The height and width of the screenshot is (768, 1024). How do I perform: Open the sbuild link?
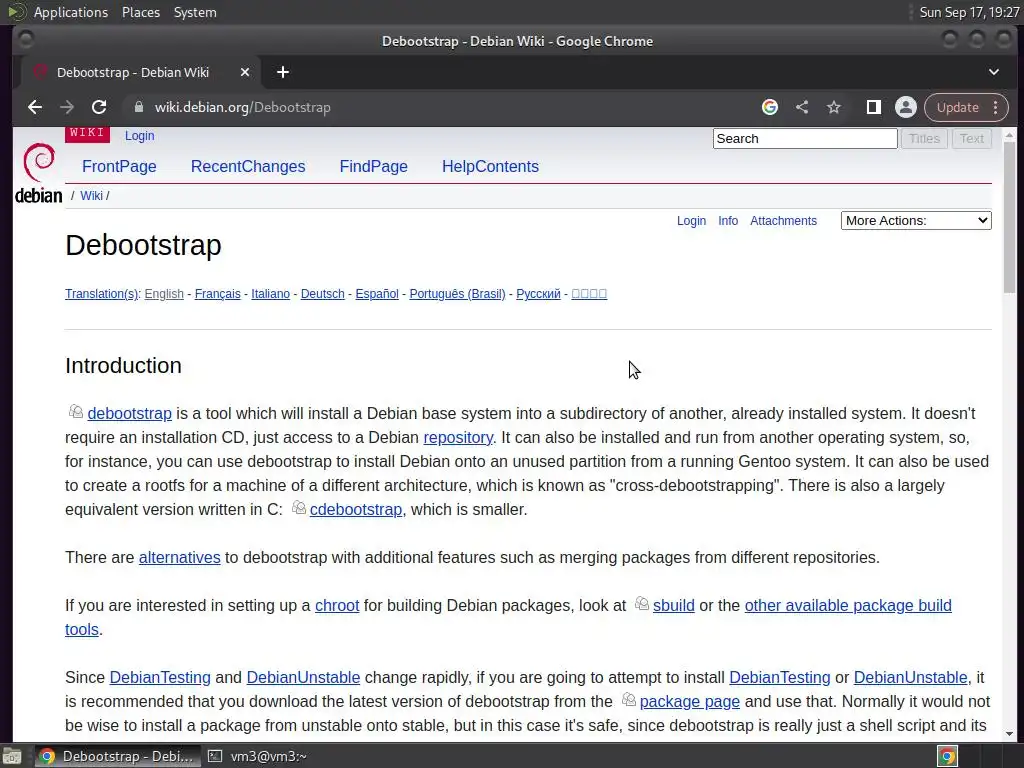673,605
